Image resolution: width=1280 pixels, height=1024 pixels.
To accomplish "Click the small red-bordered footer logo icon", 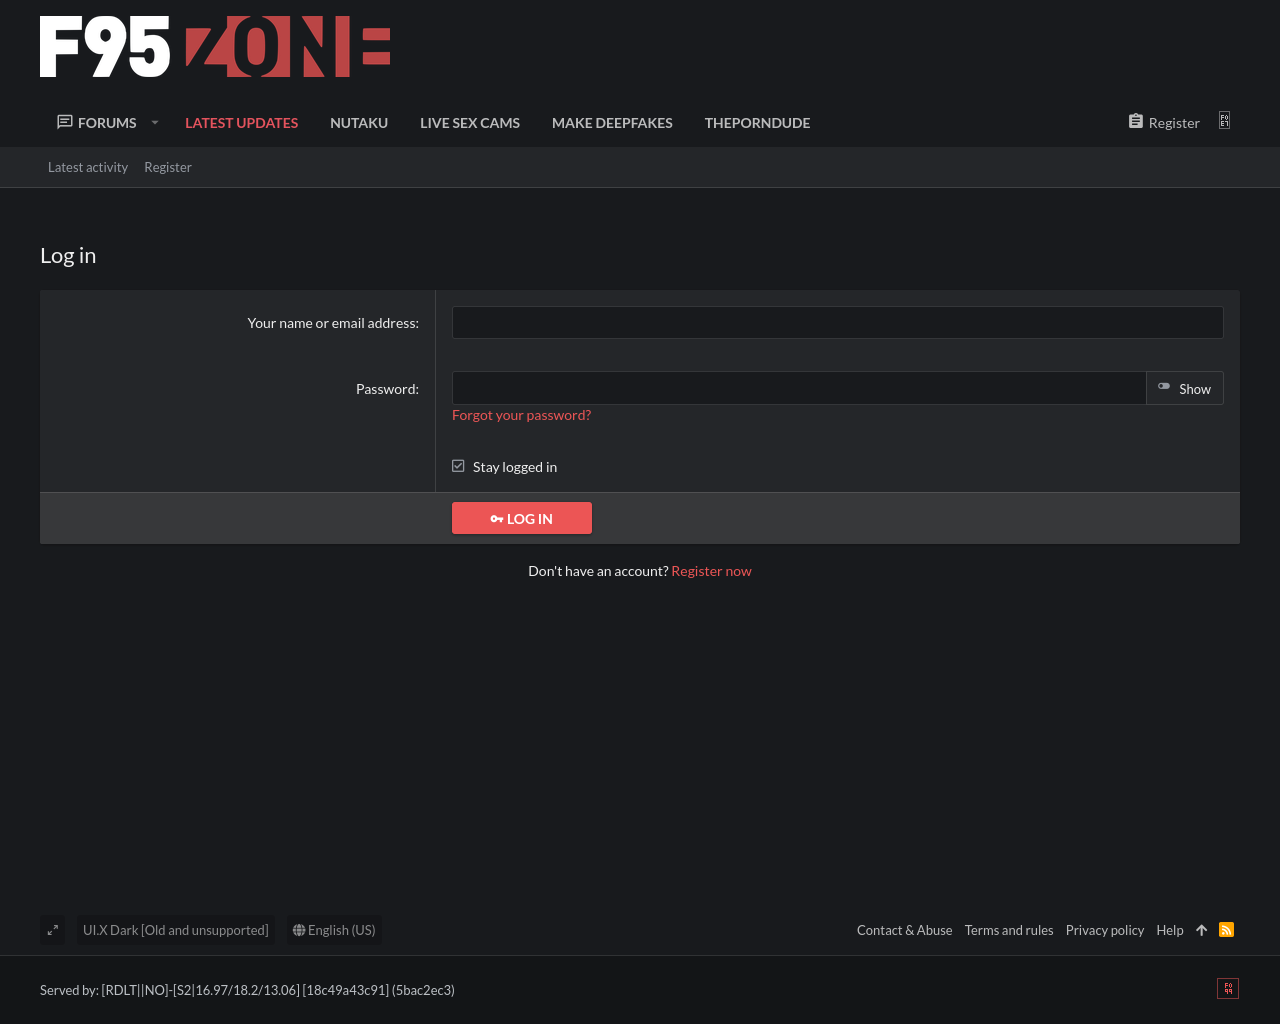I will coord(1228,988).
